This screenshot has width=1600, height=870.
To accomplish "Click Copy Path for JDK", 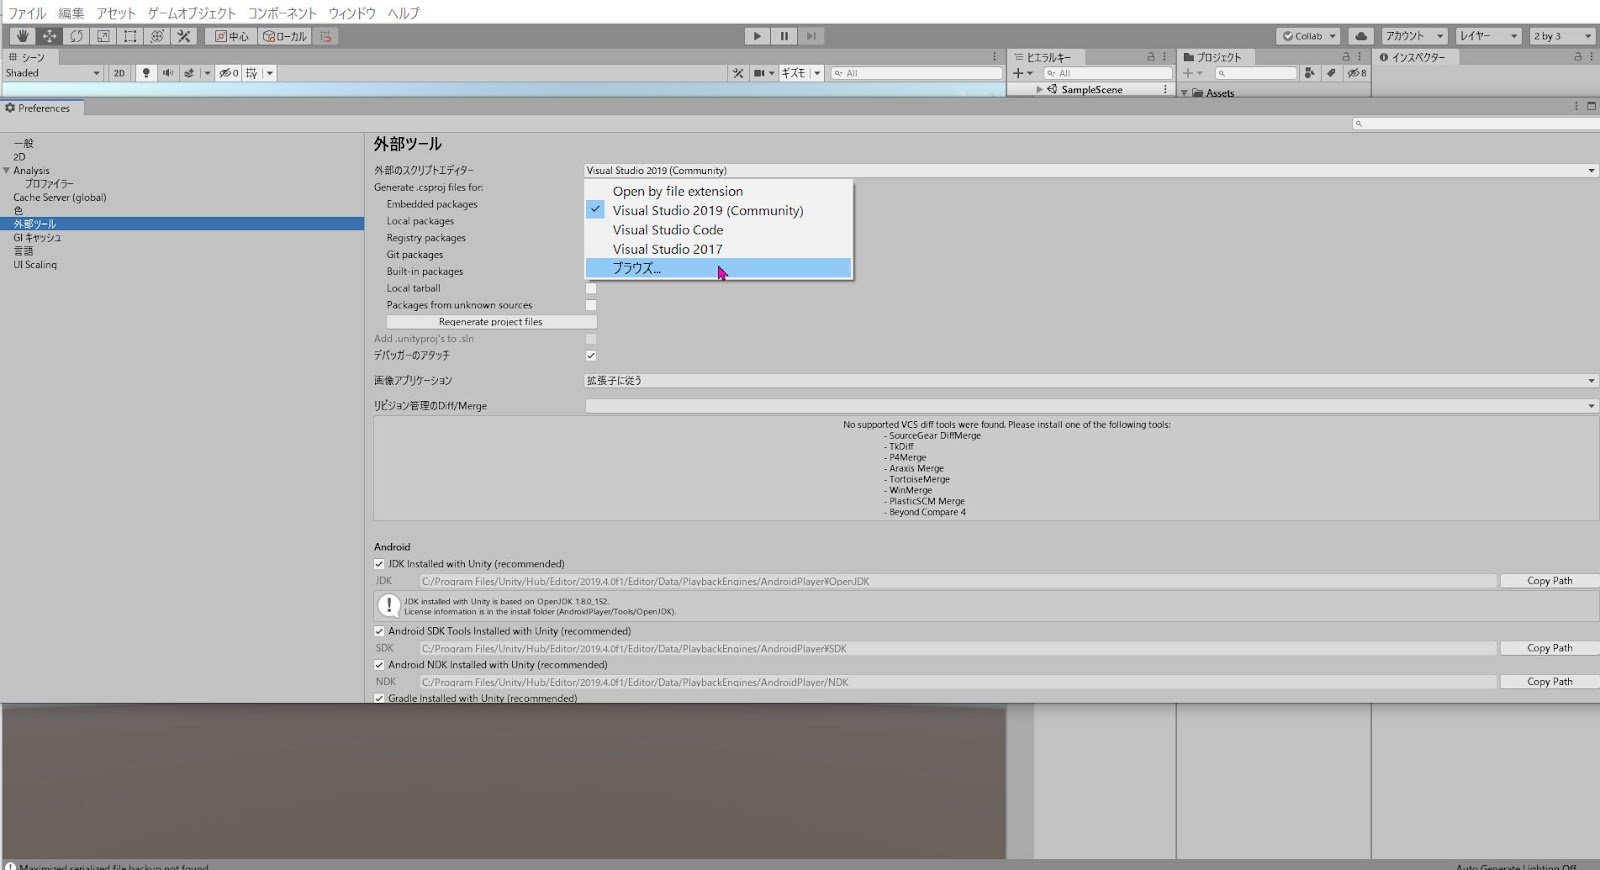I will tap(1549, 581).
